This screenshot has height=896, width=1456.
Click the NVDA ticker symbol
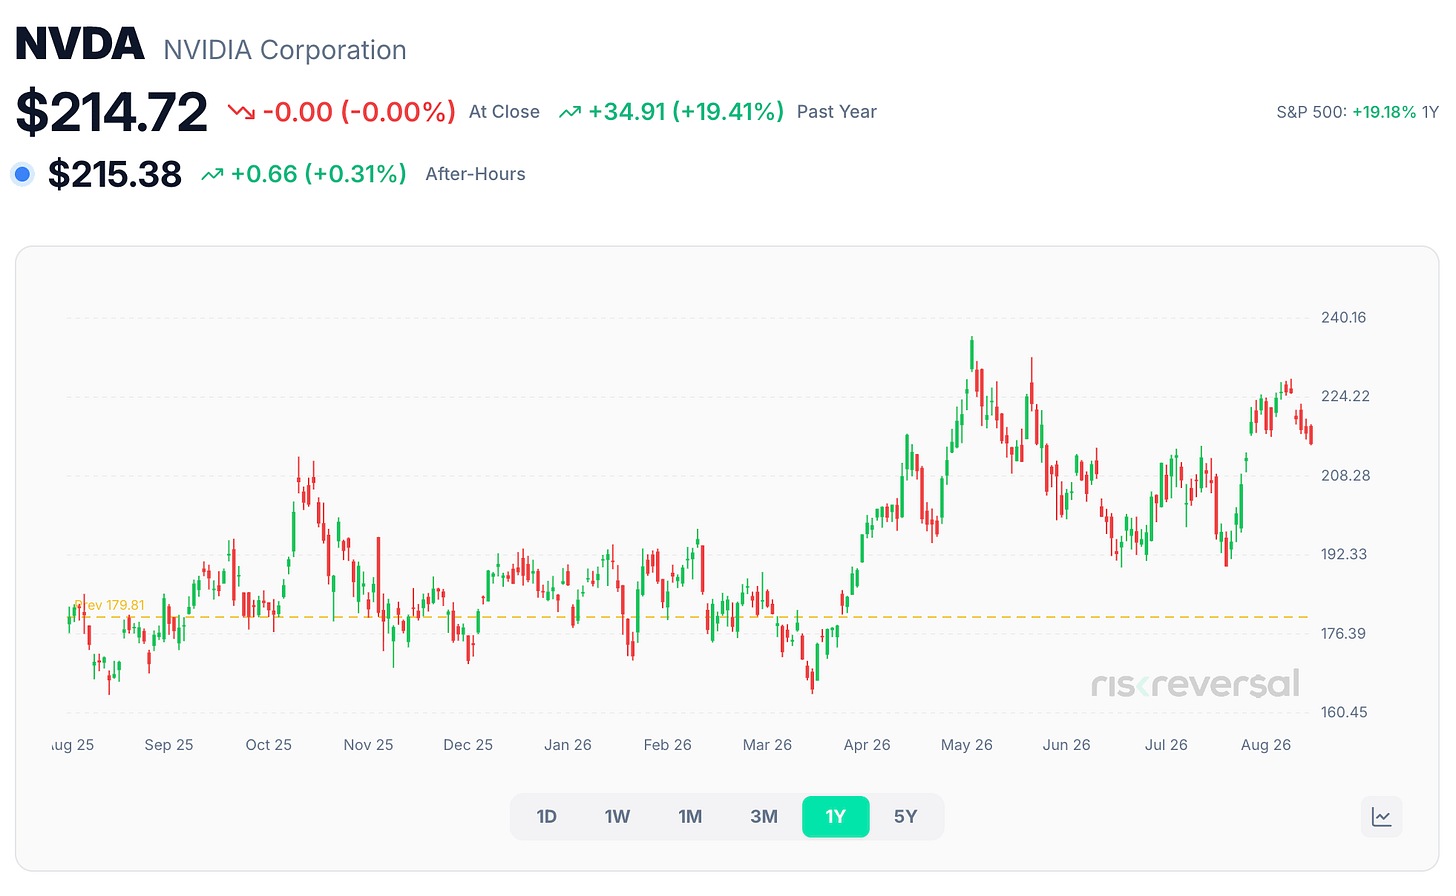tap(80, 44)
